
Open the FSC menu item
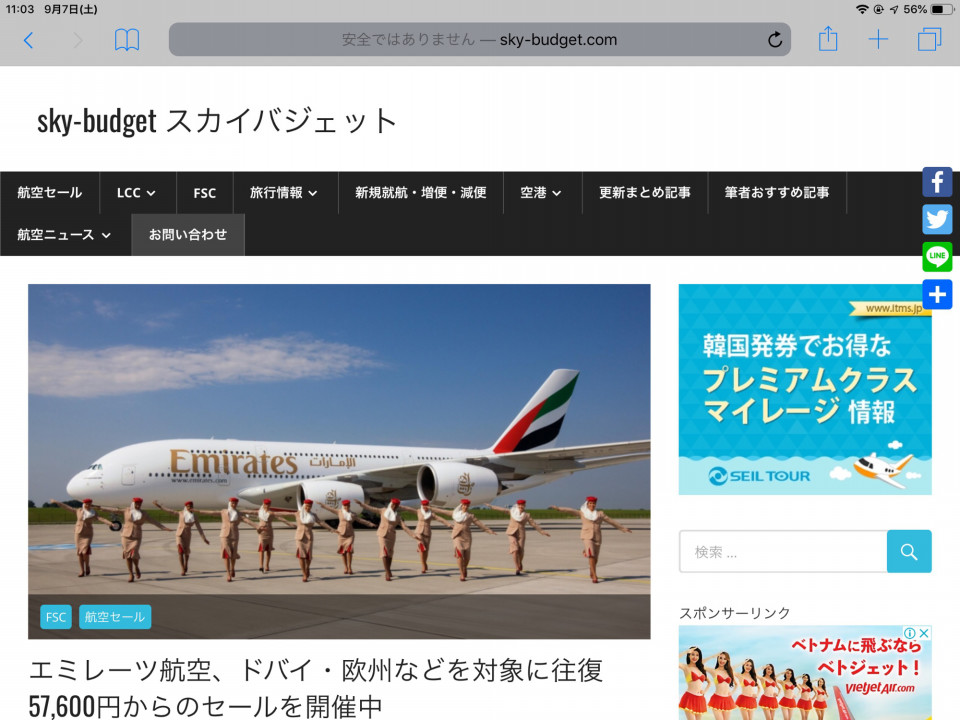tap(204, 193)
